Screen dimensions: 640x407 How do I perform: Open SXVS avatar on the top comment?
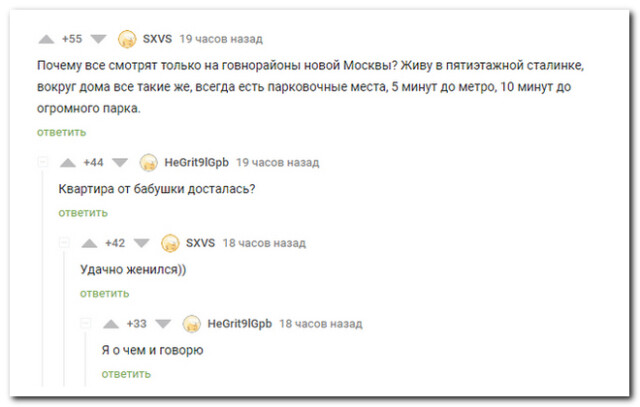pos(127,39)
